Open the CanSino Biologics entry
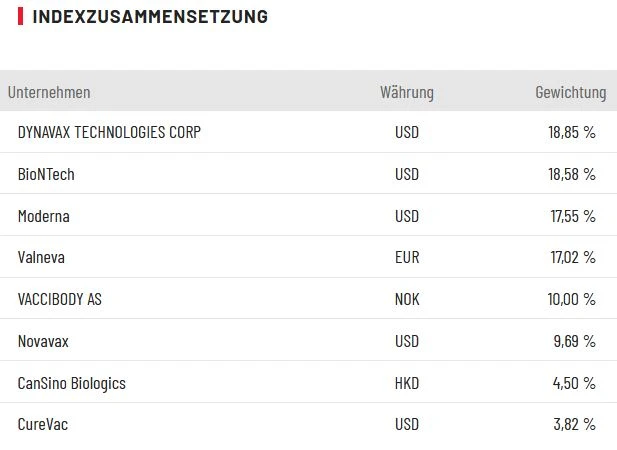This screenshot has width=617, height=450. click(x=72, y=383)
